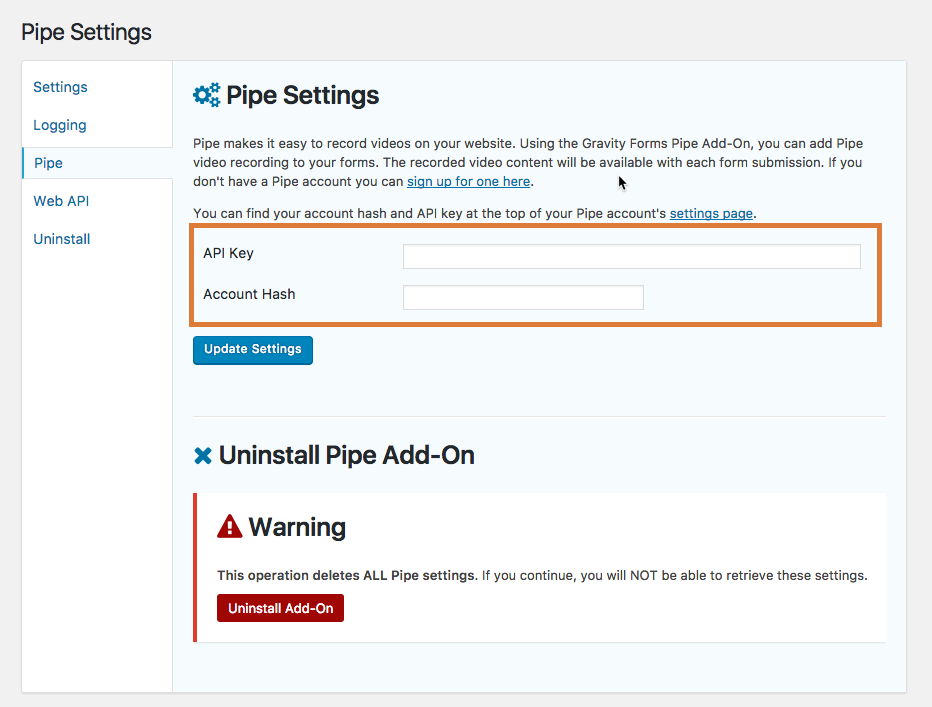
Task: Select the Pipe tab in sidebar
Action: [x=48, y=163]
